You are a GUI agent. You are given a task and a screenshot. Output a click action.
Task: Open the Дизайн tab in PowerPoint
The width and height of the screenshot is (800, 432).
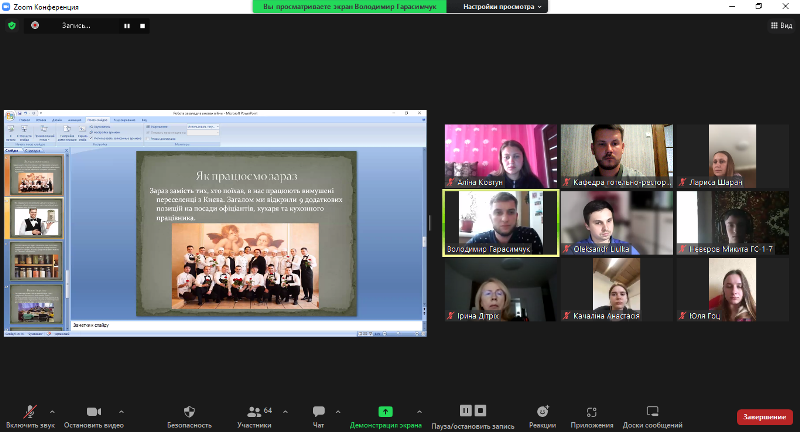pyautogui.click(x=57, y=120)
